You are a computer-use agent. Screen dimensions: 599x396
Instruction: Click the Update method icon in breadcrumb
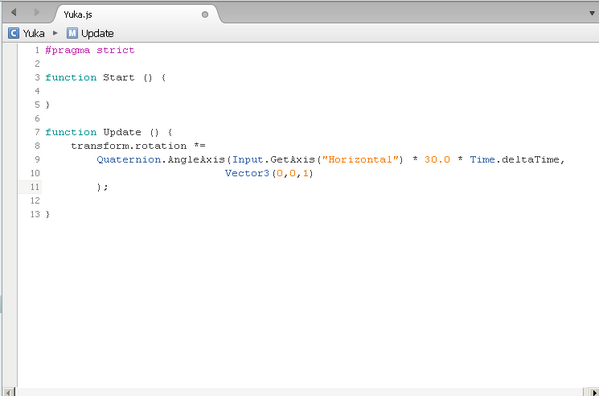[72, 33]
